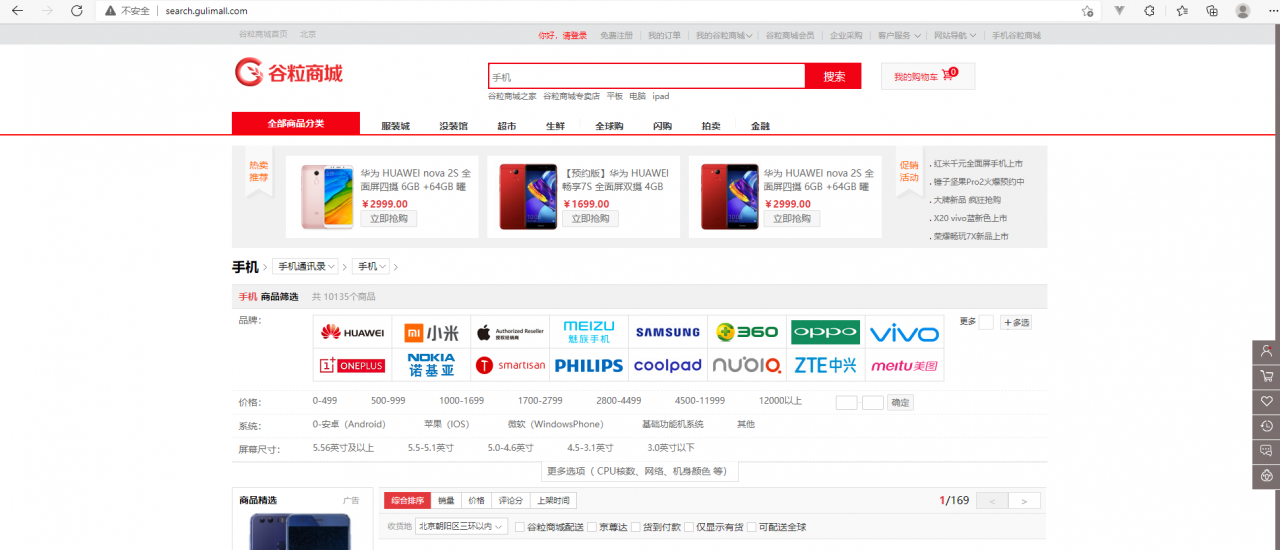Filter by coolpad brand logo
Screen dimensions: 1280x550
668,366
